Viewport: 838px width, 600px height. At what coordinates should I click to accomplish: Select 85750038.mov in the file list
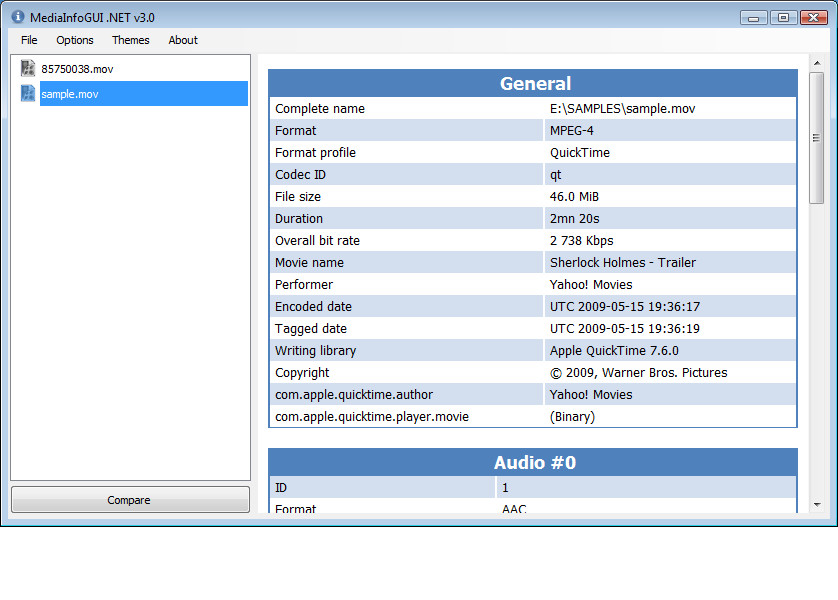(77, 69)
